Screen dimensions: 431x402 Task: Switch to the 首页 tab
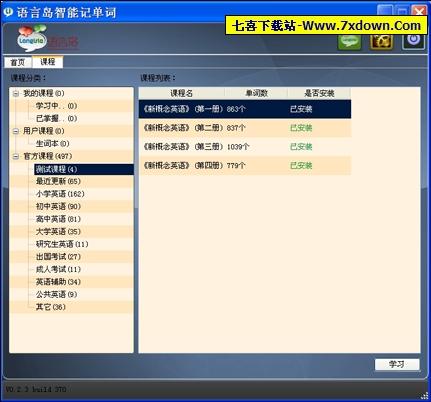point(18,62)
